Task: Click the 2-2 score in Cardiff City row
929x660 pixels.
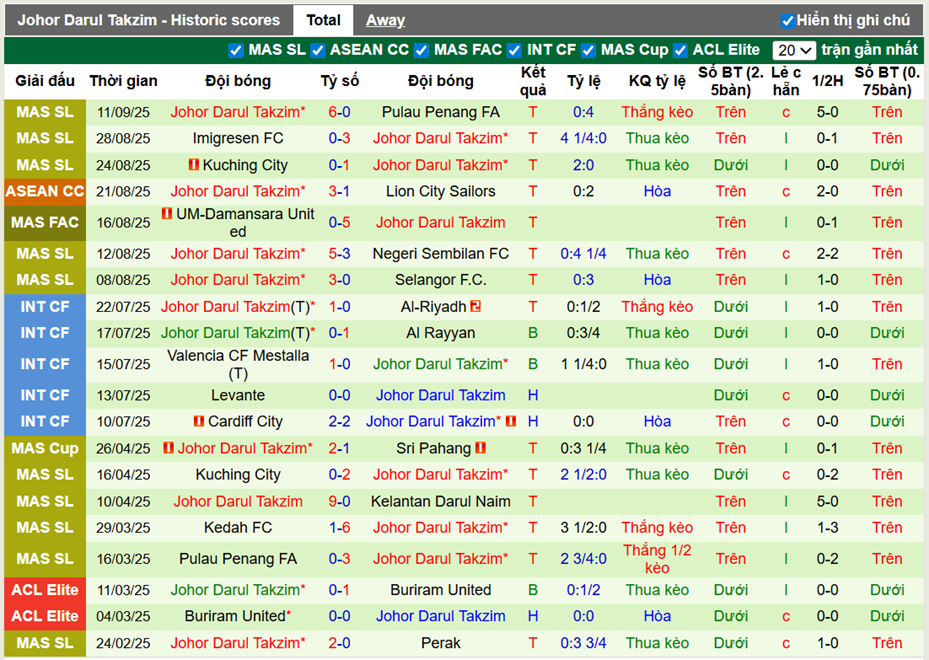Action: [339, 421]
